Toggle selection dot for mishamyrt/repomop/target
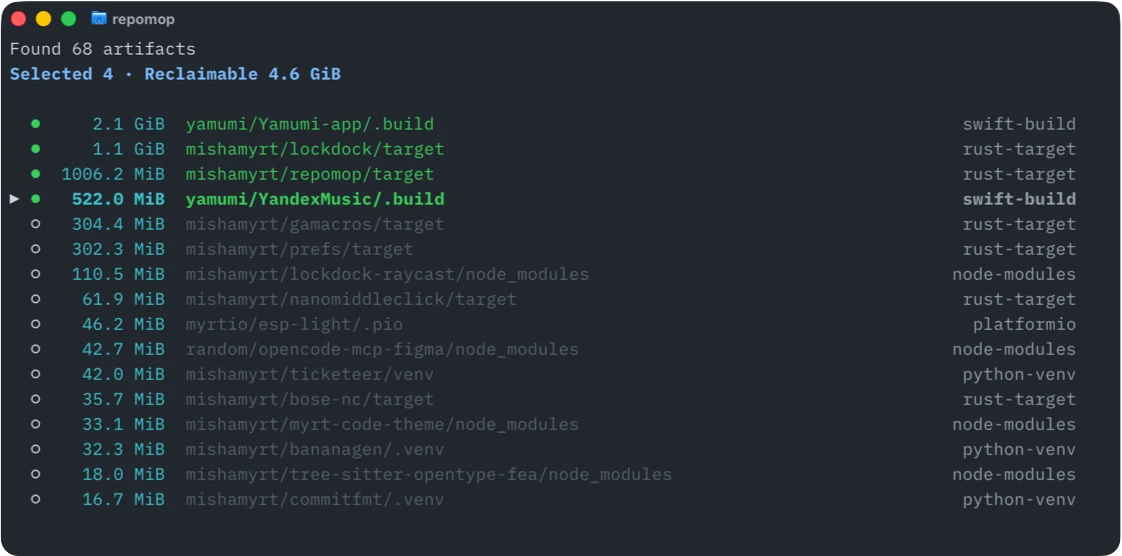1122x556 pixels. pos(36,174)
